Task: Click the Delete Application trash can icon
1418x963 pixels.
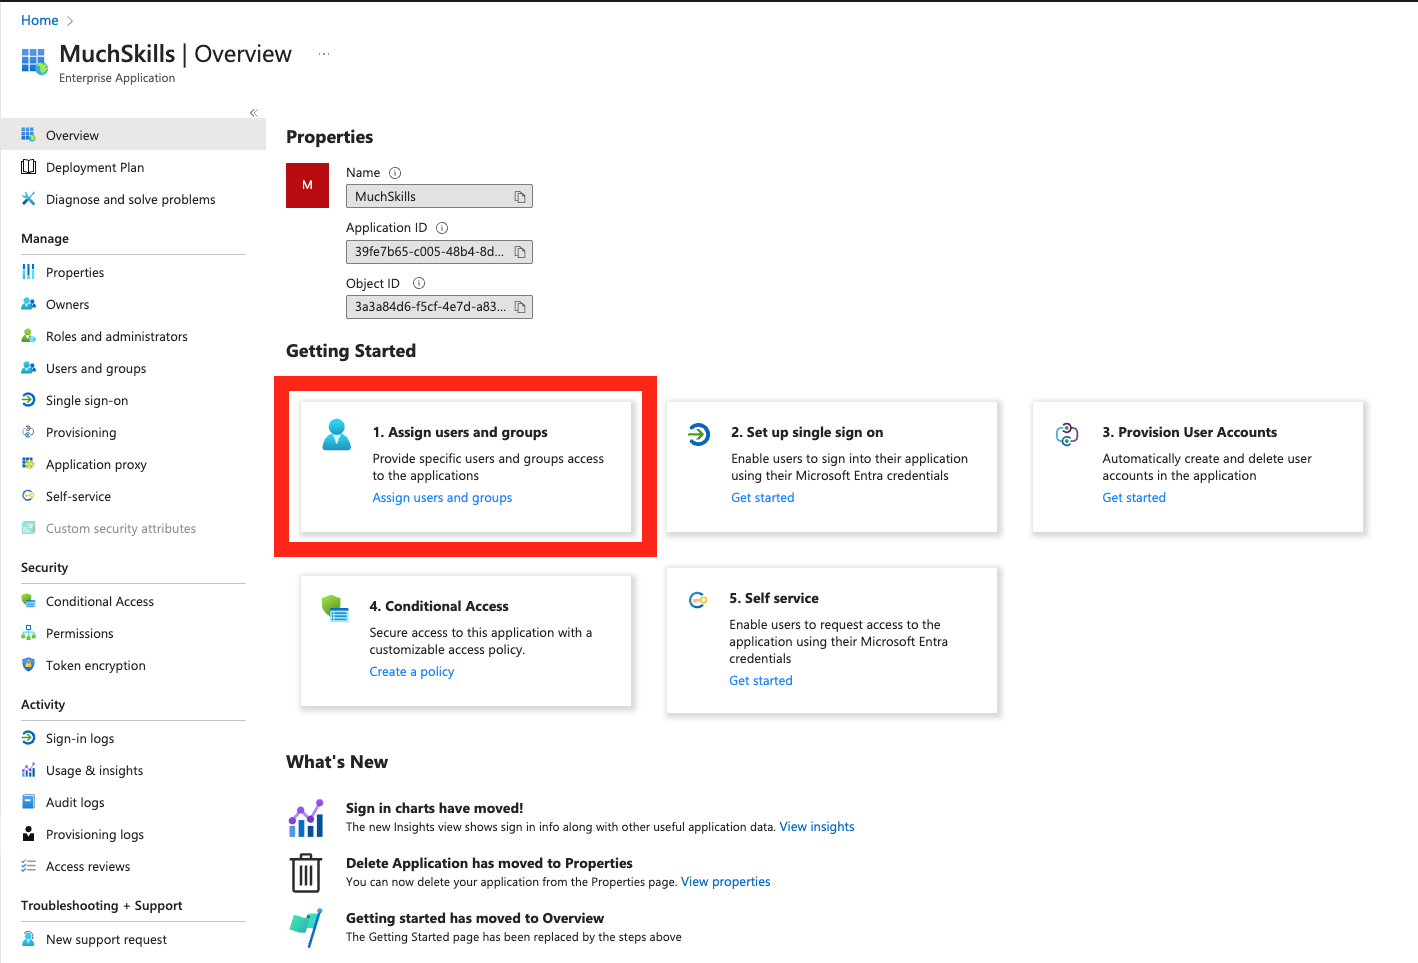Action: click(x=306, y=873)
